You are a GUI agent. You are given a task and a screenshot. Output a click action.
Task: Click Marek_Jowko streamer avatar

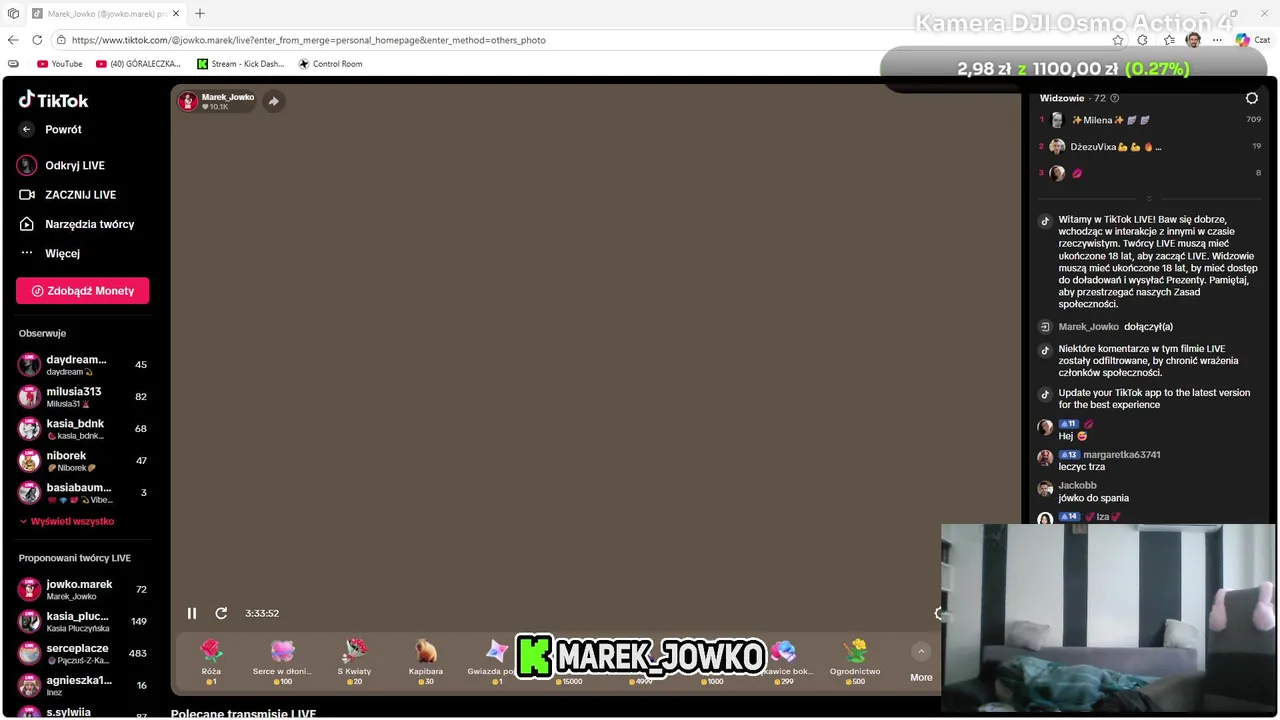(x=188, y=101)
